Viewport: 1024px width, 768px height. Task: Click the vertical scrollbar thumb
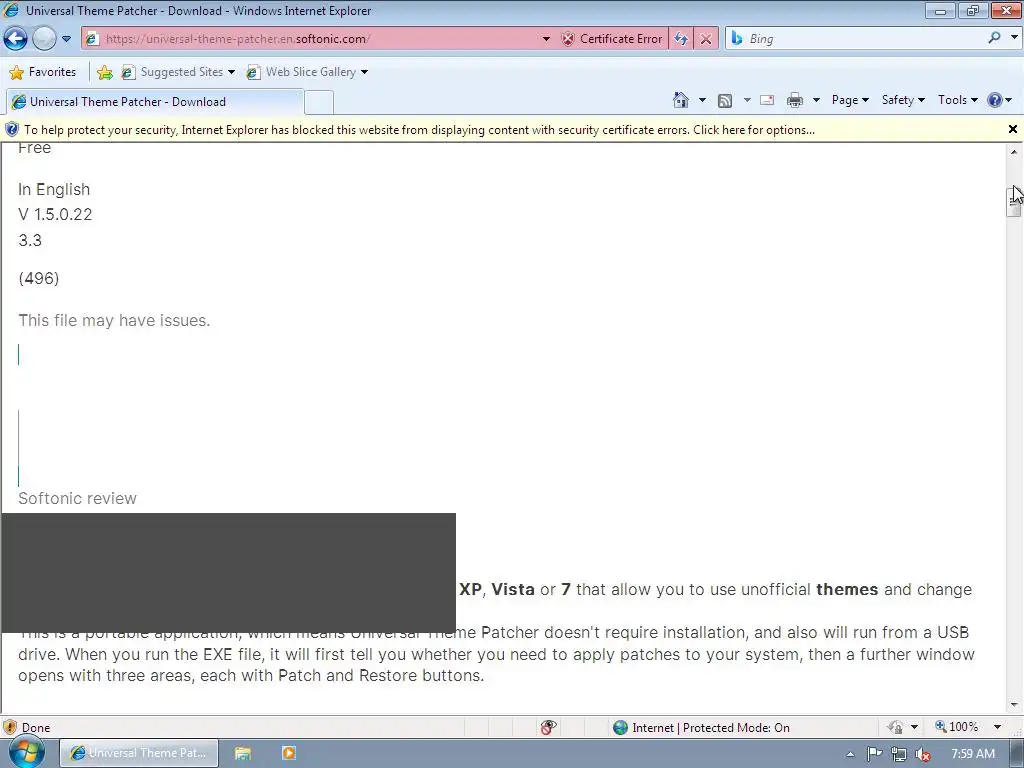1014,202
